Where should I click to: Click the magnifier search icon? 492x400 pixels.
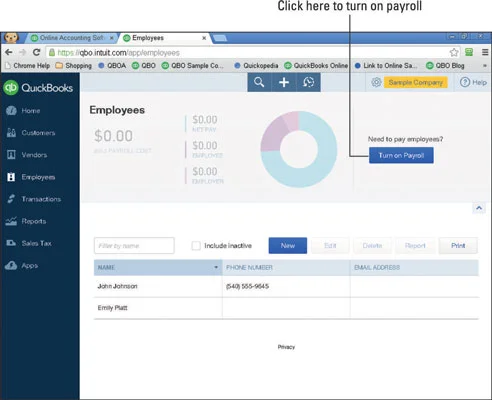(x=259, y=82)
